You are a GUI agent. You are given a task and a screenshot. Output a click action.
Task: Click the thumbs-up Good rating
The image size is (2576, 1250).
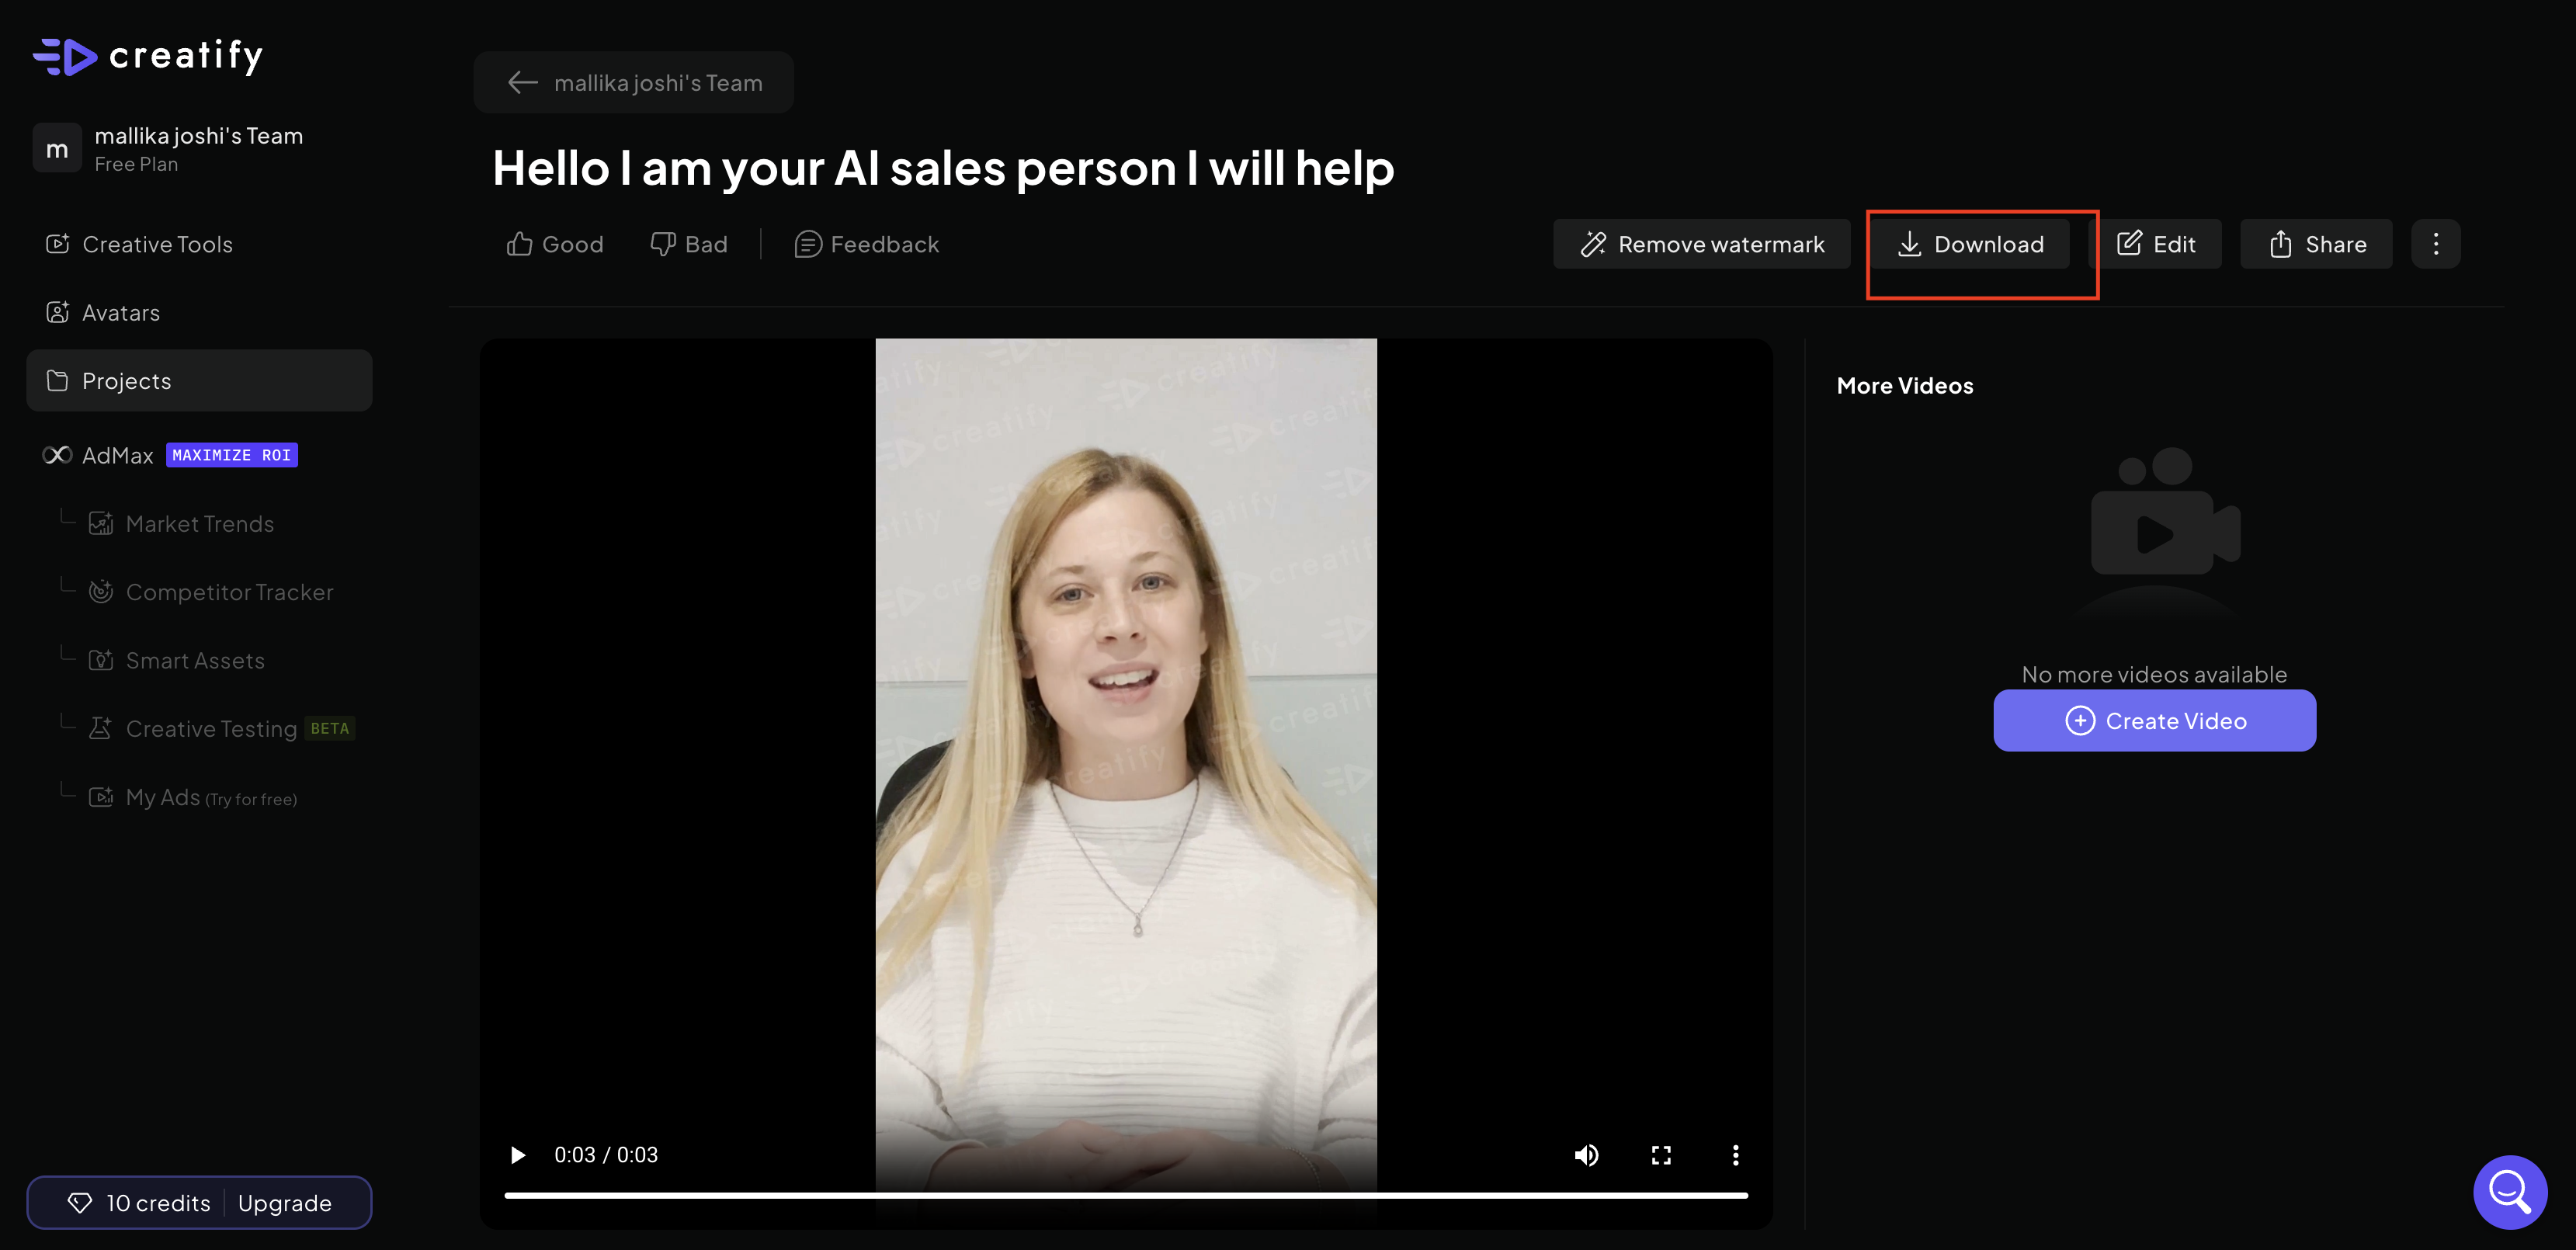(555, 244)
